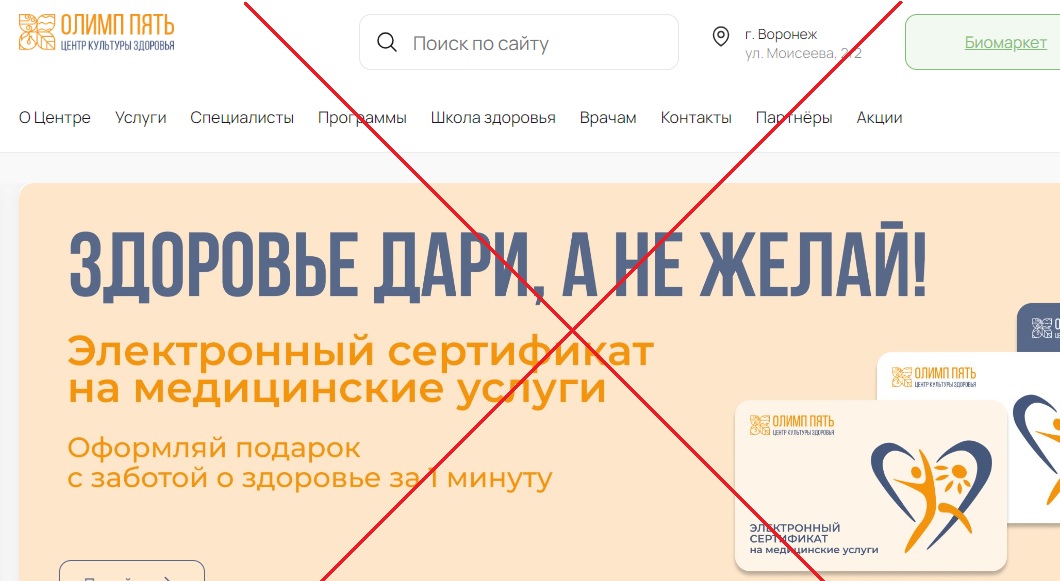Open the Акции menu item
The width and height of the screenshot is (1060, 581).
click(879, 118)
